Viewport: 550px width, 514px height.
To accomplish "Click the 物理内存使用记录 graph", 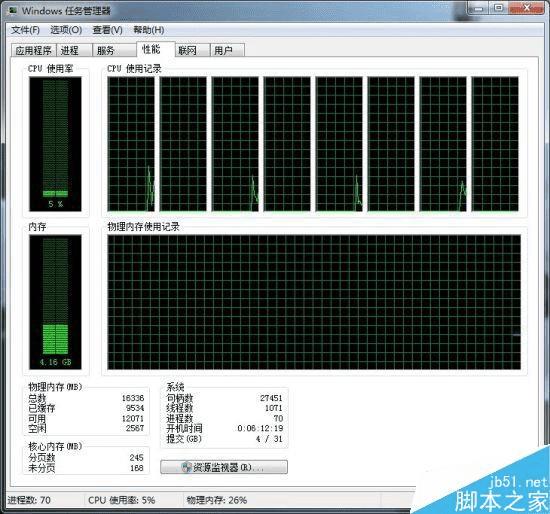I will point(314,302).
